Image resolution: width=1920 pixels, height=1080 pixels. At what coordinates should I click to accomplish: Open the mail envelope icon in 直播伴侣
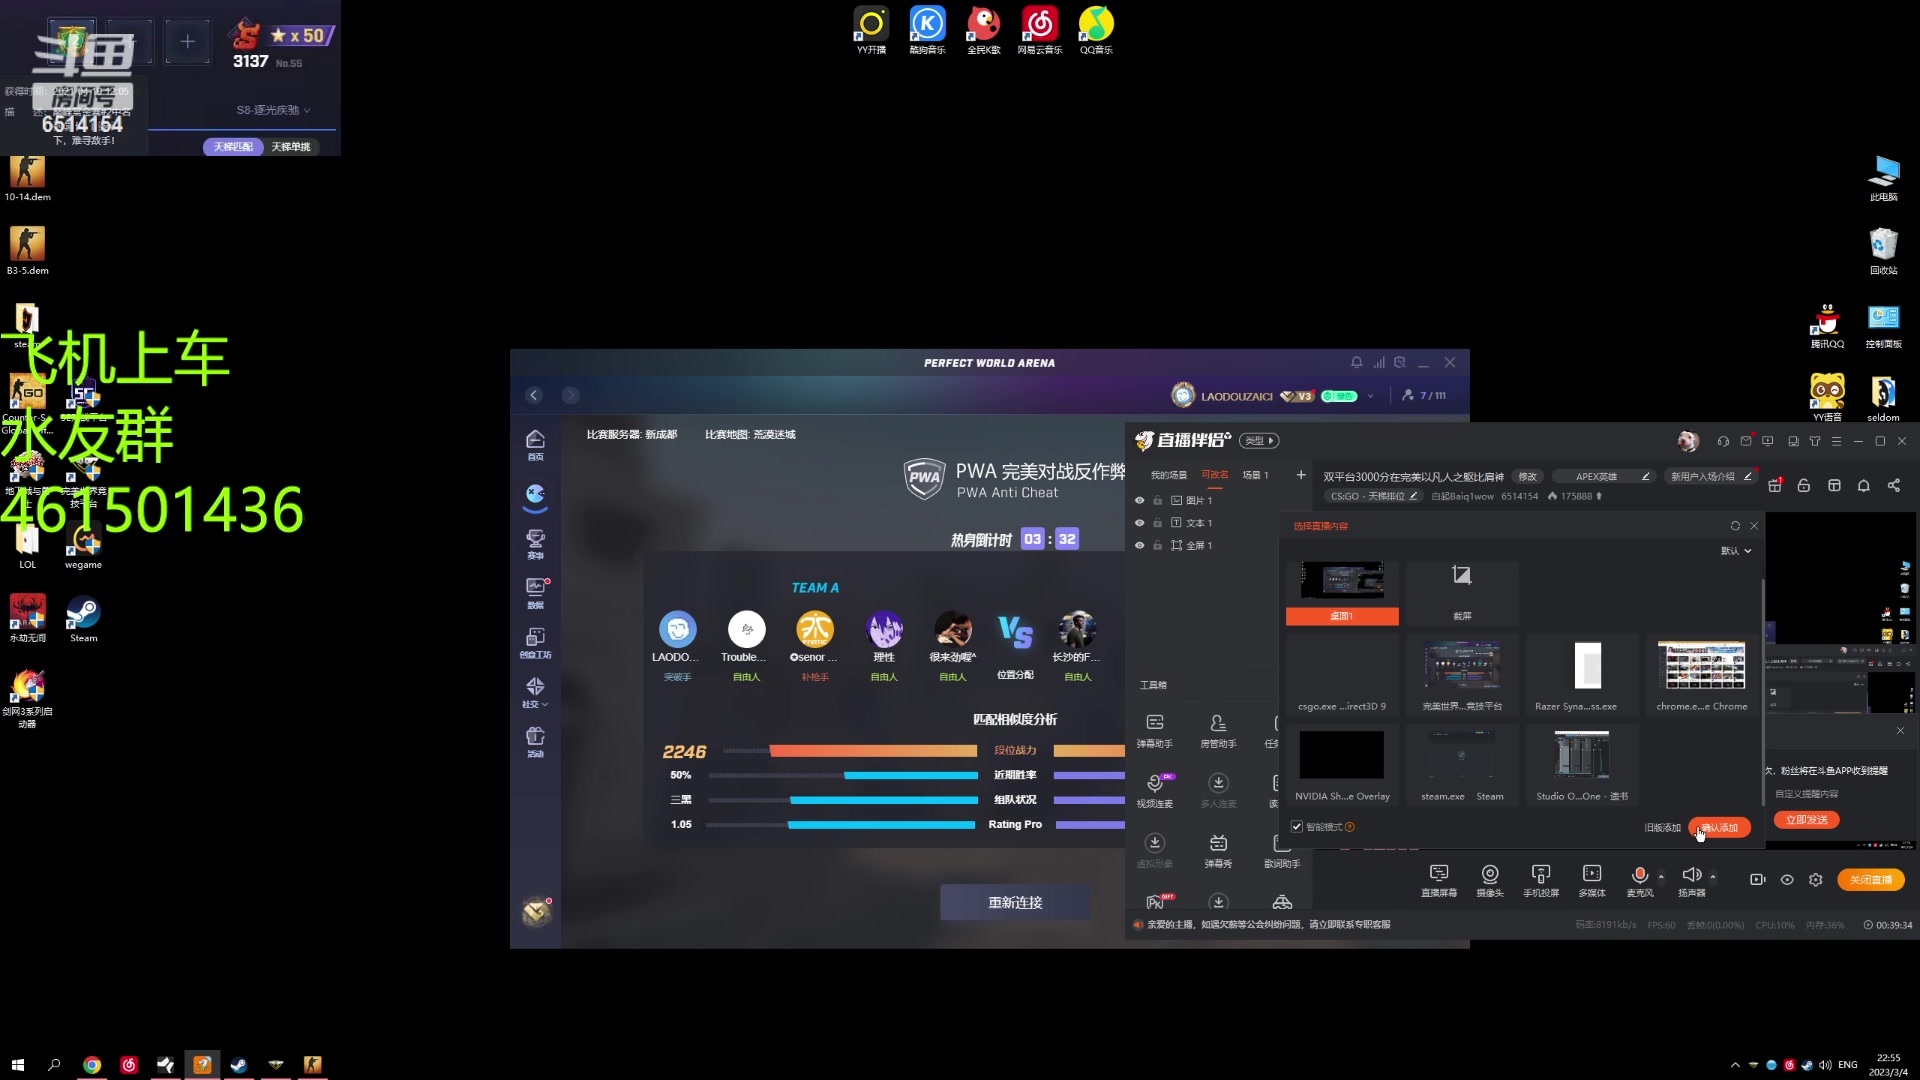click(x=1746, y=441)
